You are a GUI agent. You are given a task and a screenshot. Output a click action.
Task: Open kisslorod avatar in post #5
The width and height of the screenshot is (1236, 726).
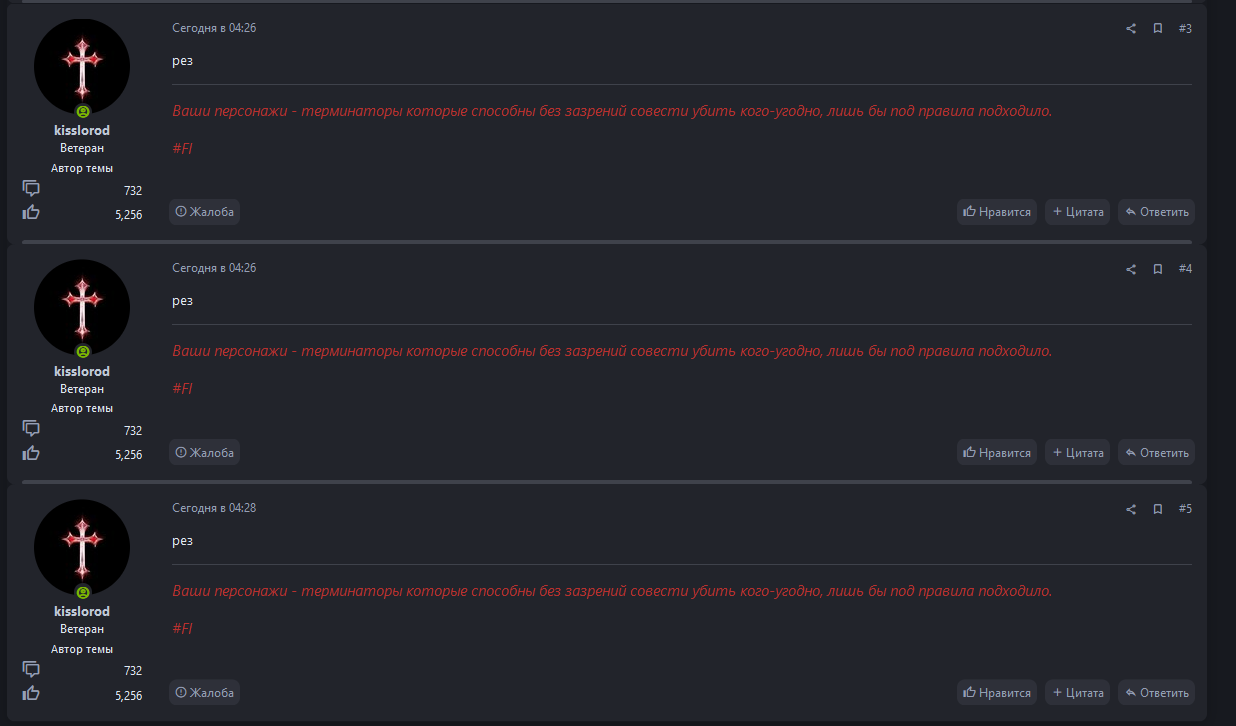click(x=82, y=547)
